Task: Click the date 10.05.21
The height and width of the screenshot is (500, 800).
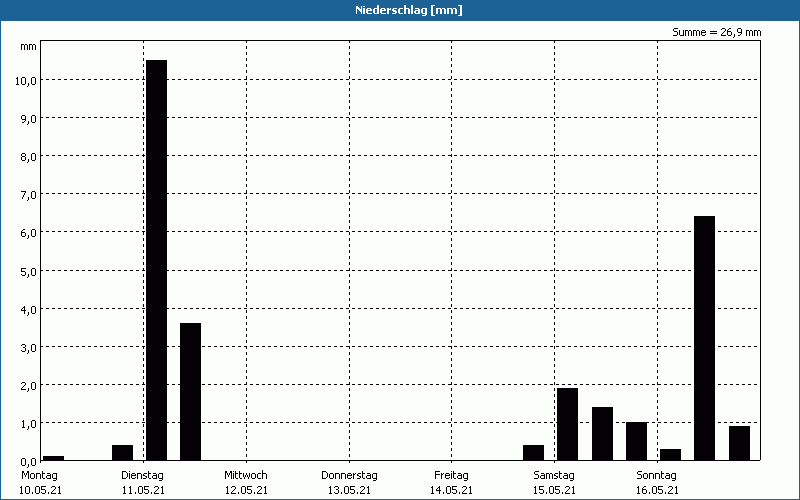Action: [40, 490]
